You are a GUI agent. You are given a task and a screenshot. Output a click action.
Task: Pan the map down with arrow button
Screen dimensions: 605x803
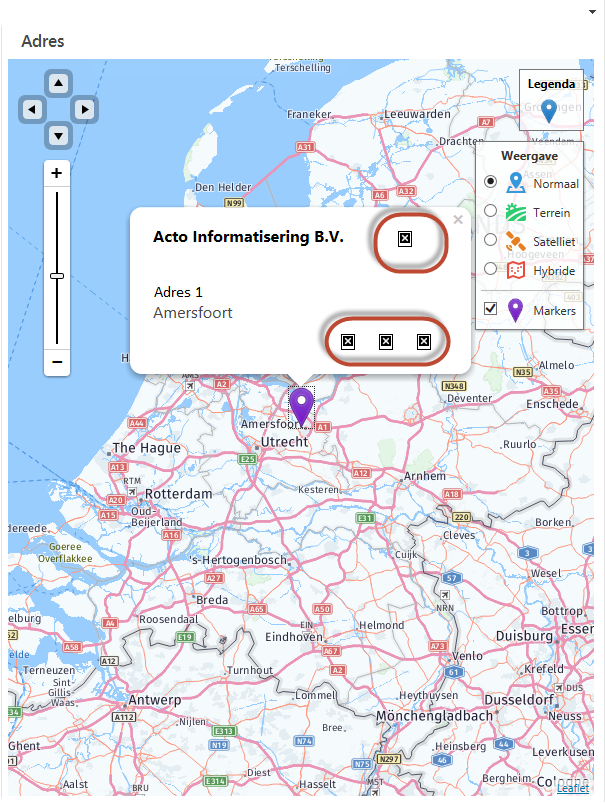(58, 136)
